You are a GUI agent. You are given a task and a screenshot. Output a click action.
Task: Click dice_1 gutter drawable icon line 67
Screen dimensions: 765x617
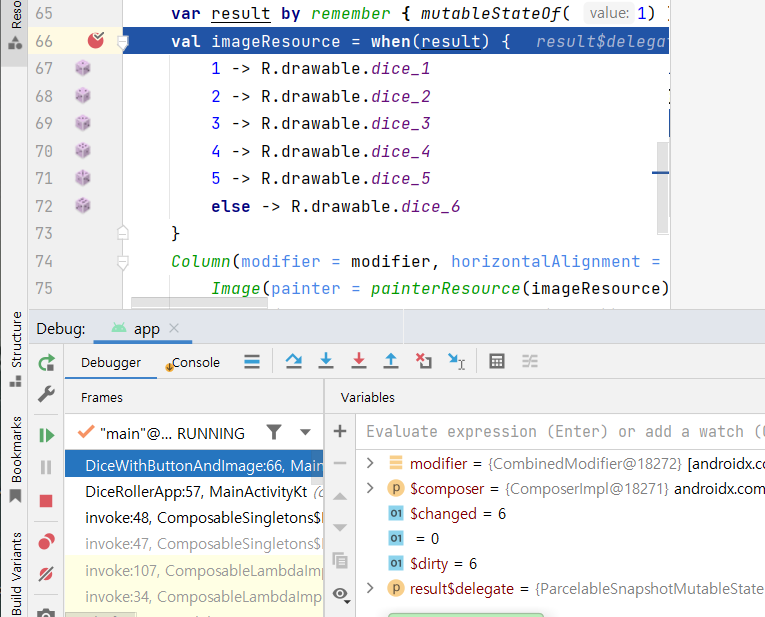[83, 68]
